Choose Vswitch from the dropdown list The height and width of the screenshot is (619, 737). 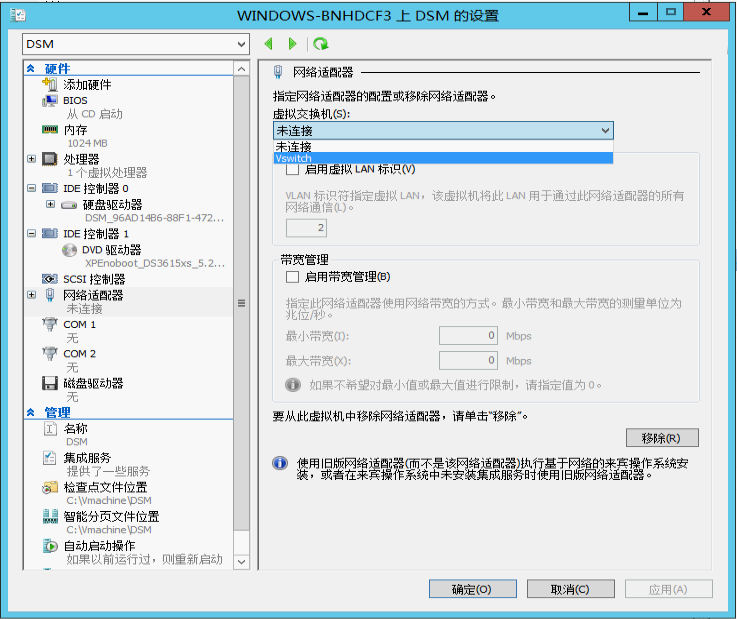443,158
